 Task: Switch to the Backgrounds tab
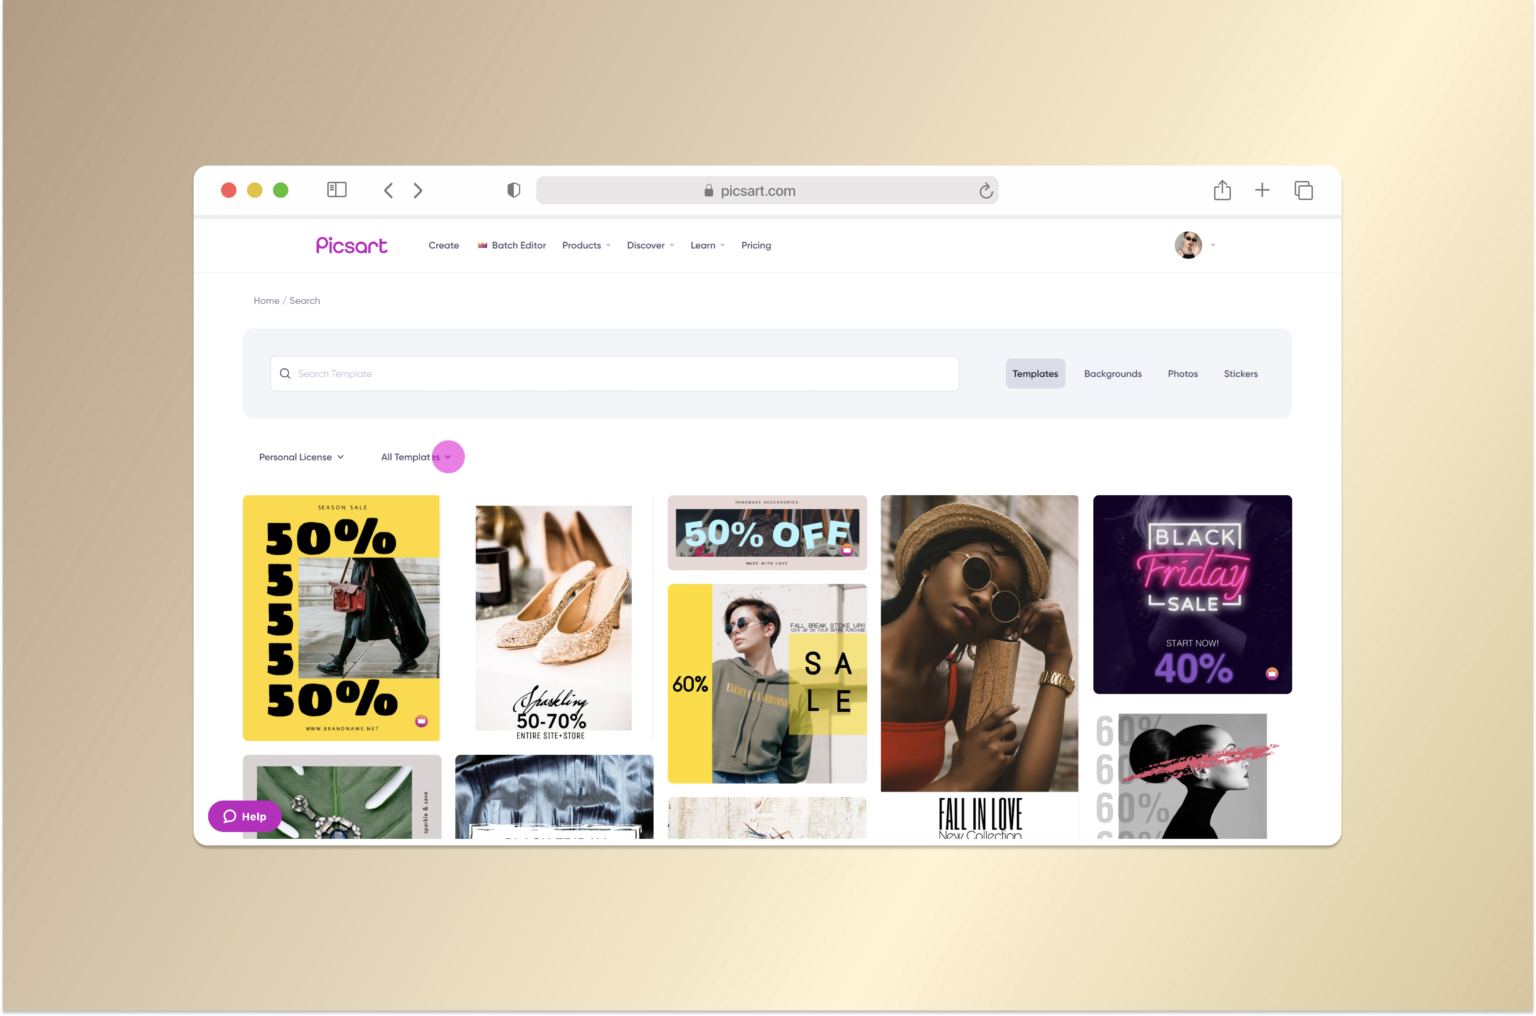(1112, 373)
